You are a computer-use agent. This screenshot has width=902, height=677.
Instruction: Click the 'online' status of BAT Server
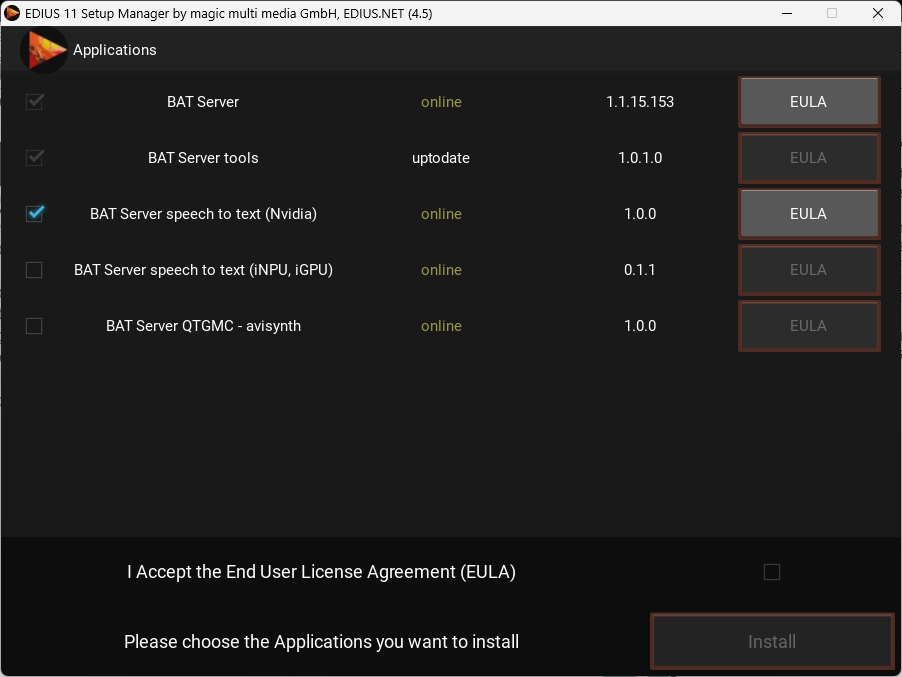click(441, 102)
